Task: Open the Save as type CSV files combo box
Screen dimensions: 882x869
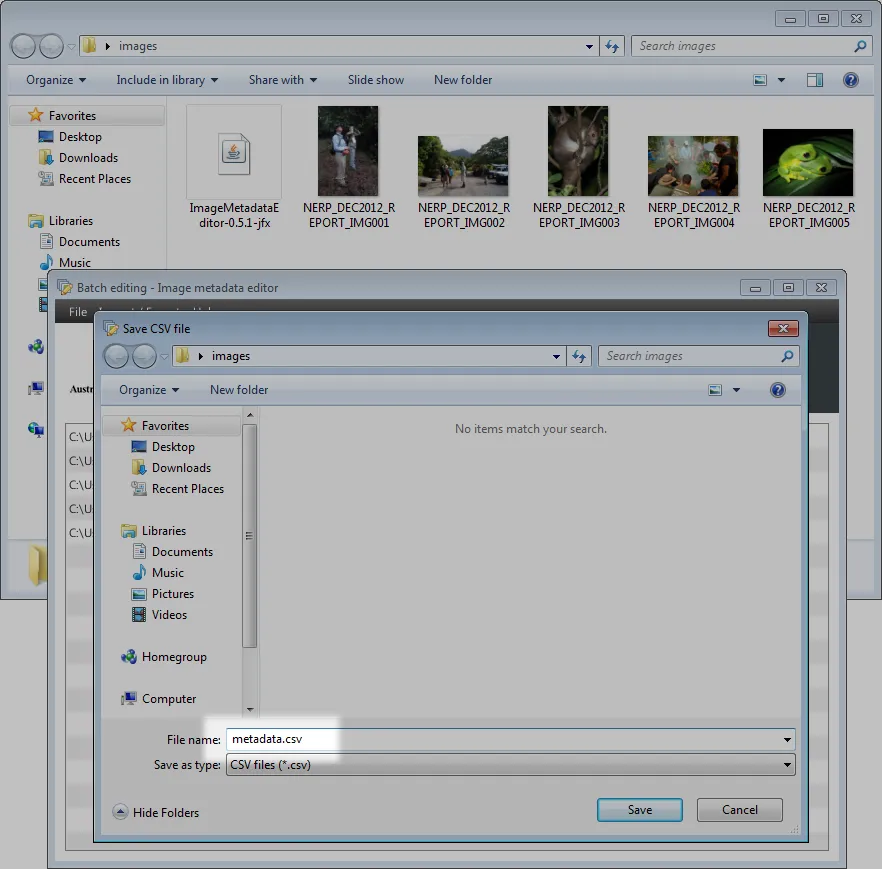Action: point(510,765)
